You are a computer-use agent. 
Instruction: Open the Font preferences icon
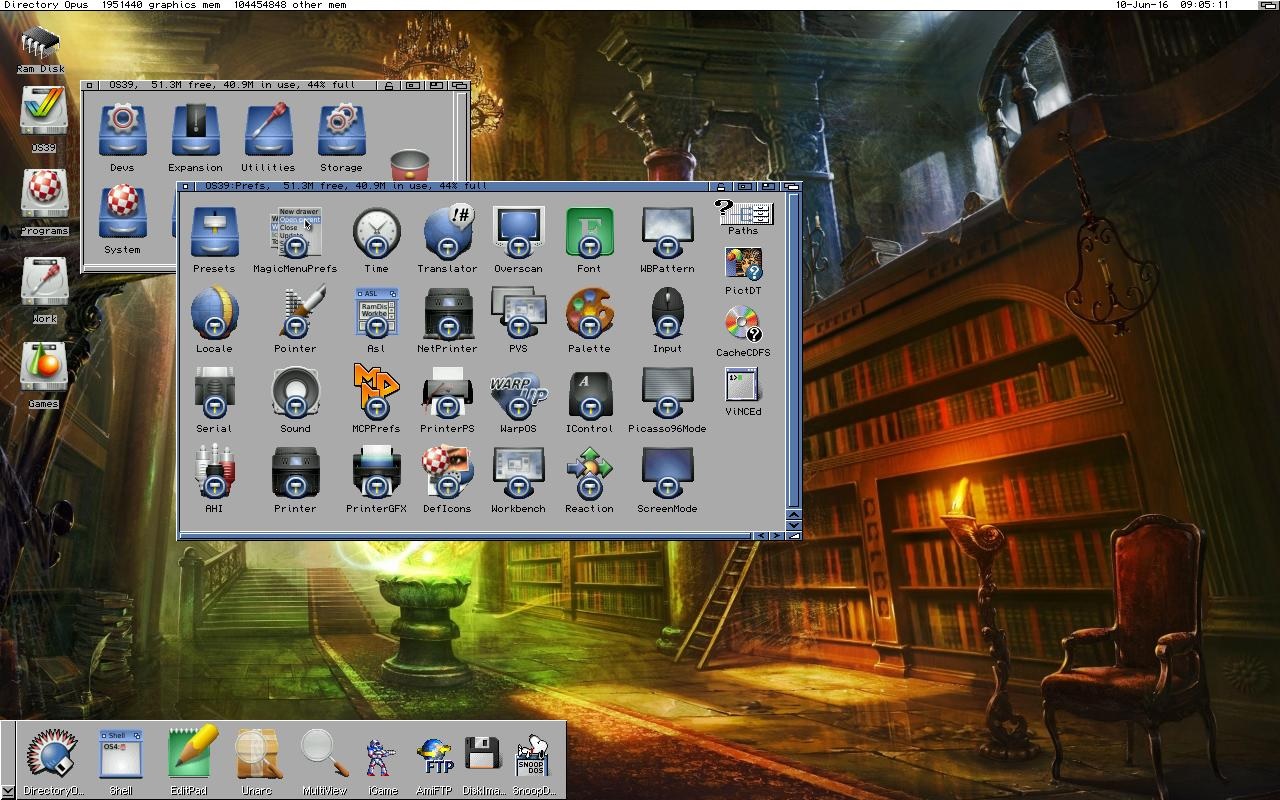click(589, 234)
